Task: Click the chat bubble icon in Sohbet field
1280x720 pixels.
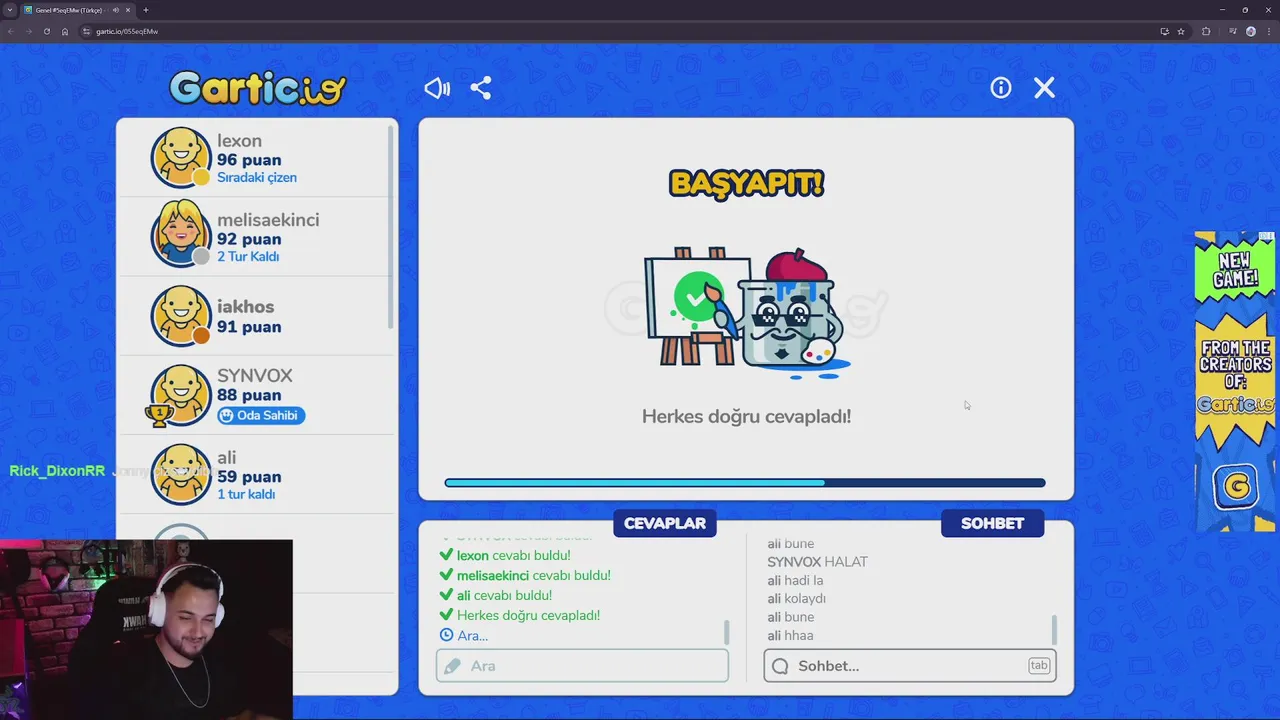Action: 780,666
